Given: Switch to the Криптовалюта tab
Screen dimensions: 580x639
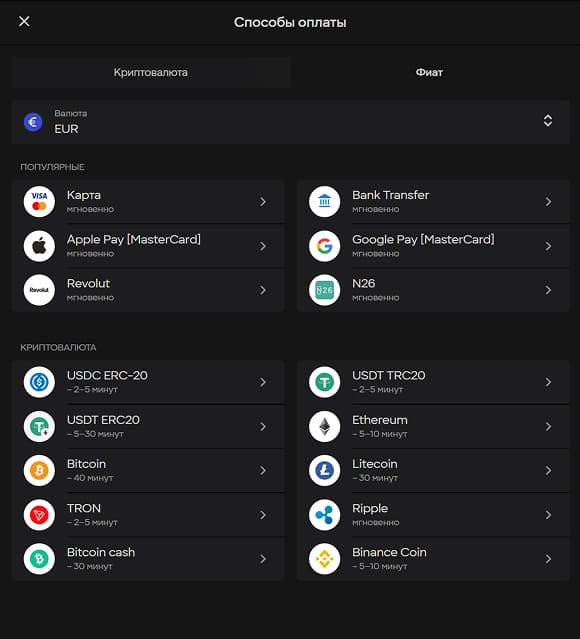Looking at the screenshot, I should click(x=151, y=73).
